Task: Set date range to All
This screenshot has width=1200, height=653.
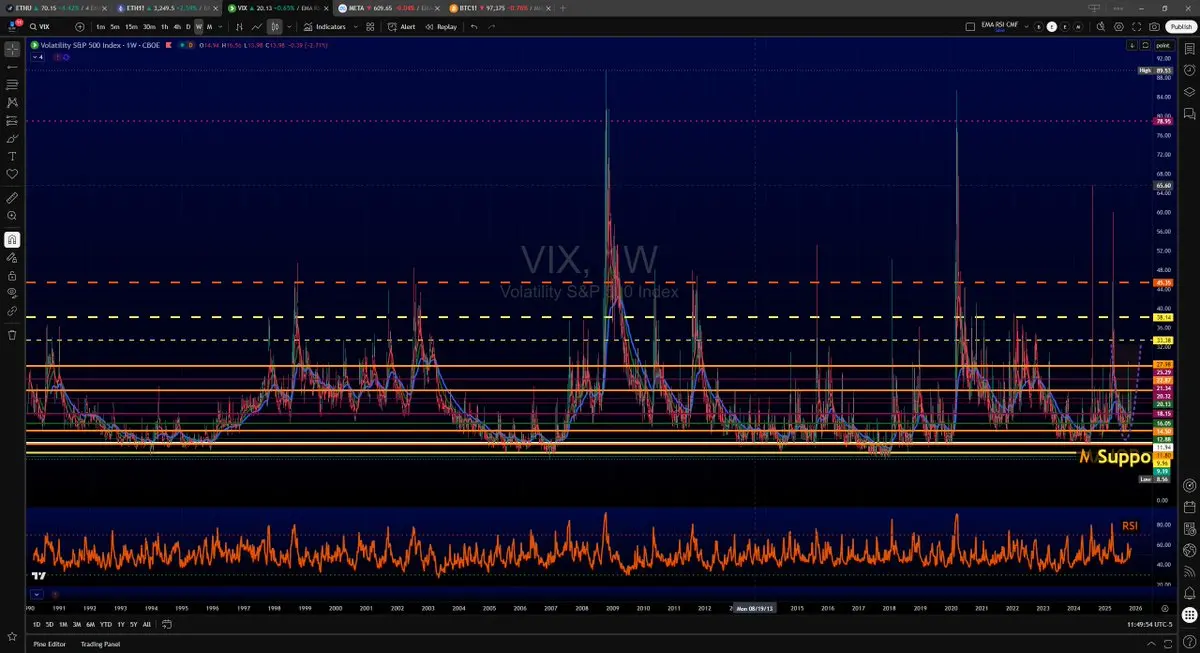Action: (147, 624)
